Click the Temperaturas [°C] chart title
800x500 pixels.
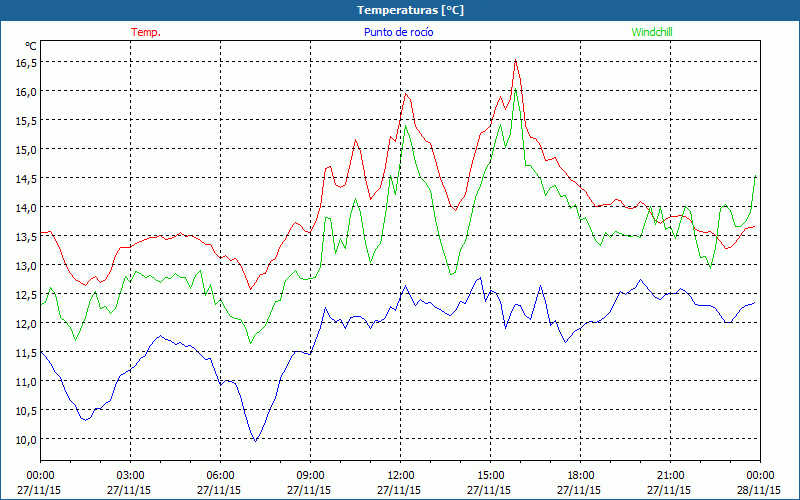(x=410, y=10)
